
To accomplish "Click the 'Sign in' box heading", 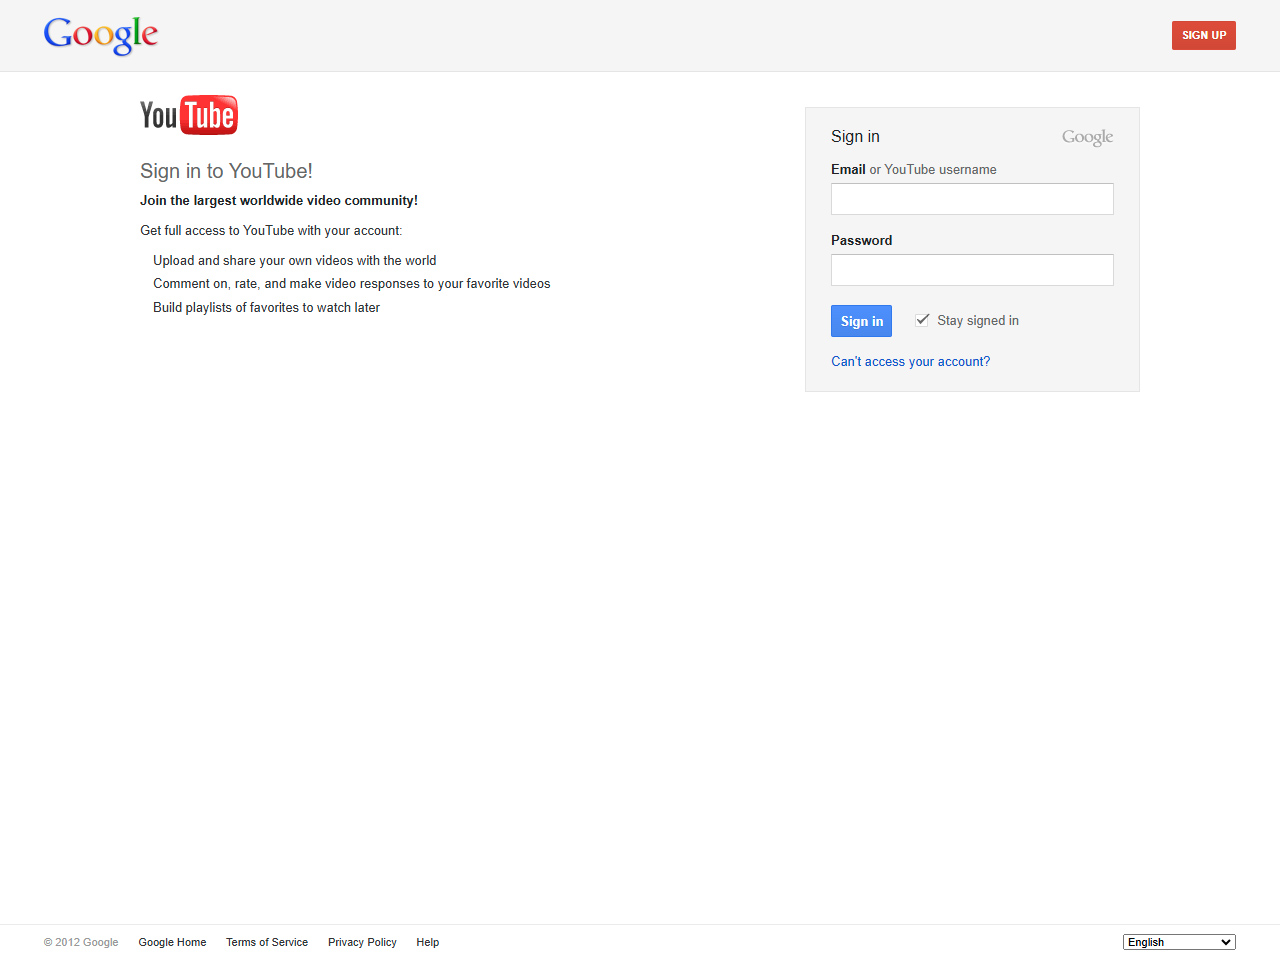I will tap(855, 136).
